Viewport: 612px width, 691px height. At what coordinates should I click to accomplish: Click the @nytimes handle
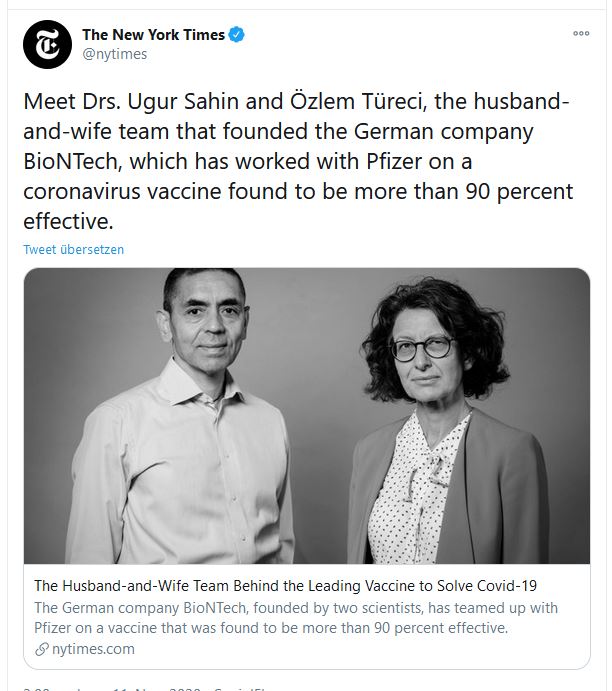(112, 55)
